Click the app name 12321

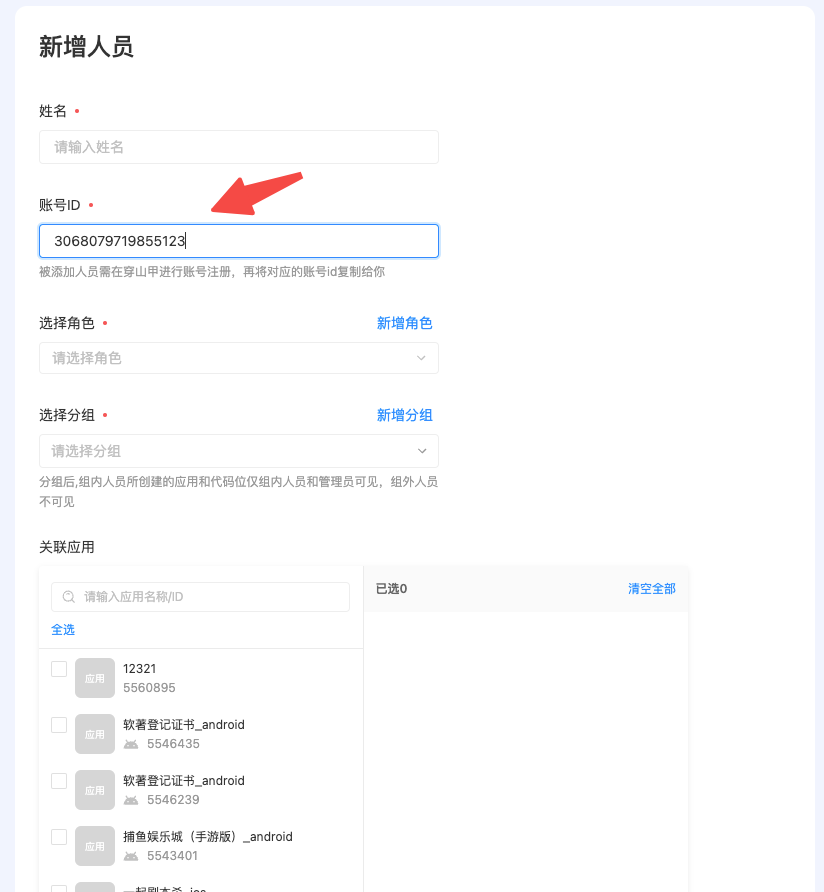pyautogui.click(x=139, y=668)
